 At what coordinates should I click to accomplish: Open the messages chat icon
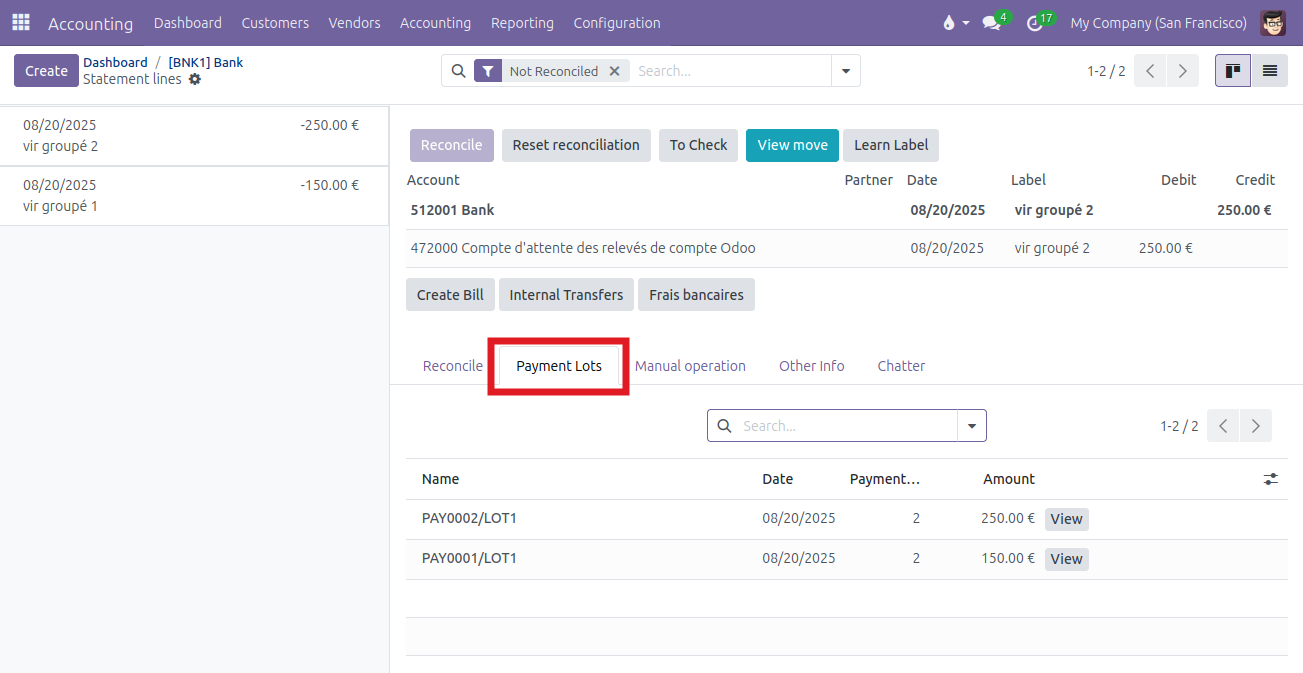click(x=991, y=23)
